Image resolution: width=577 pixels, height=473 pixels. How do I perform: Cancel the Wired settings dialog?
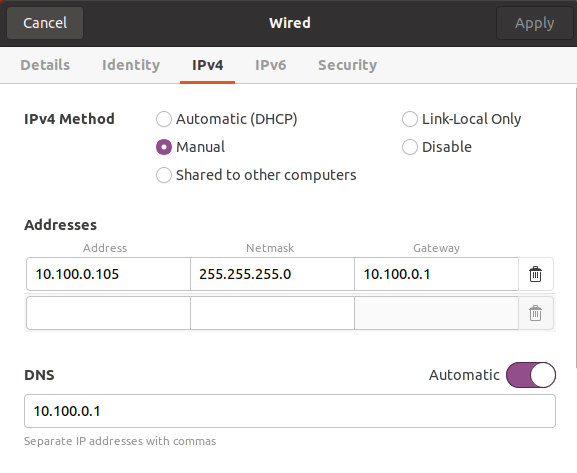tap(45, 23)
